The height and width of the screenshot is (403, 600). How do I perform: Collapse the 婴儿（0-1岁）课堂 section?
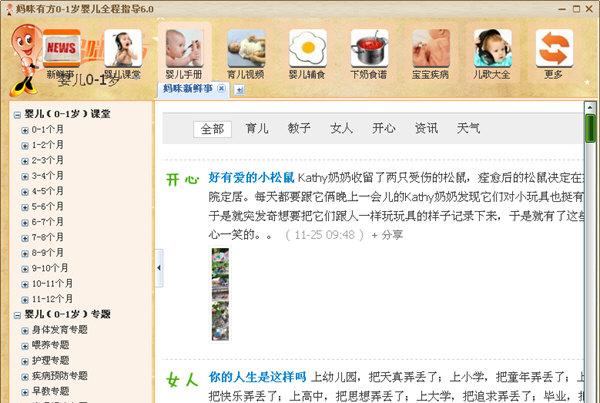point(17,115)
